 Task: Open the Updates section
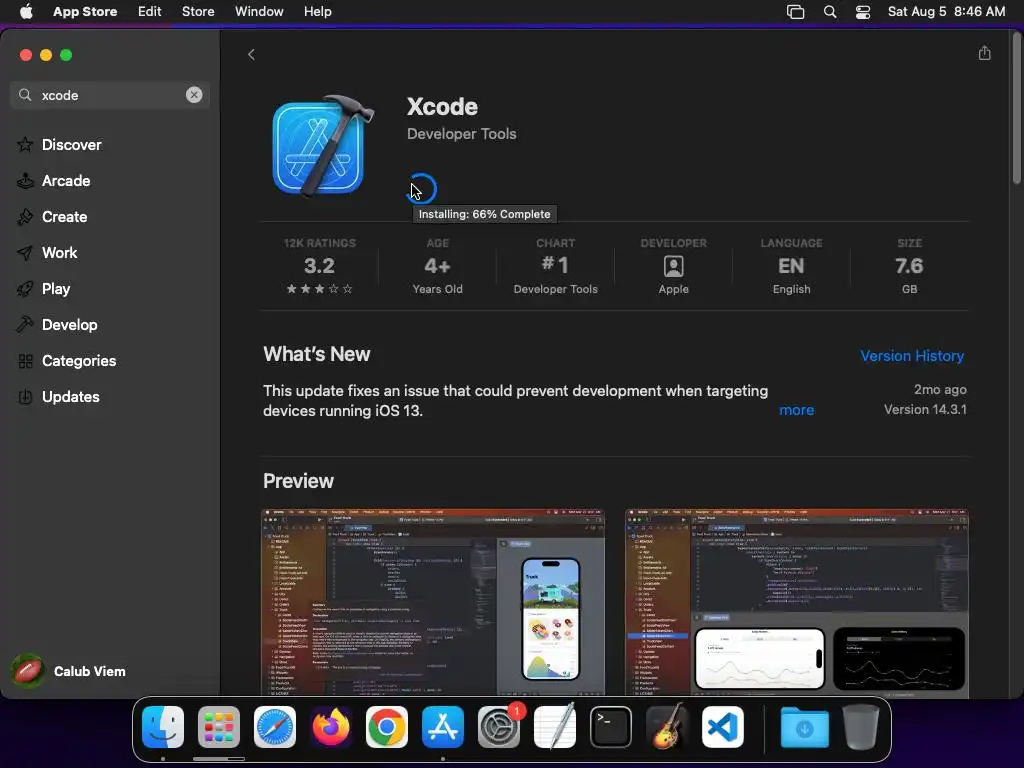click(x=70, y=396)
